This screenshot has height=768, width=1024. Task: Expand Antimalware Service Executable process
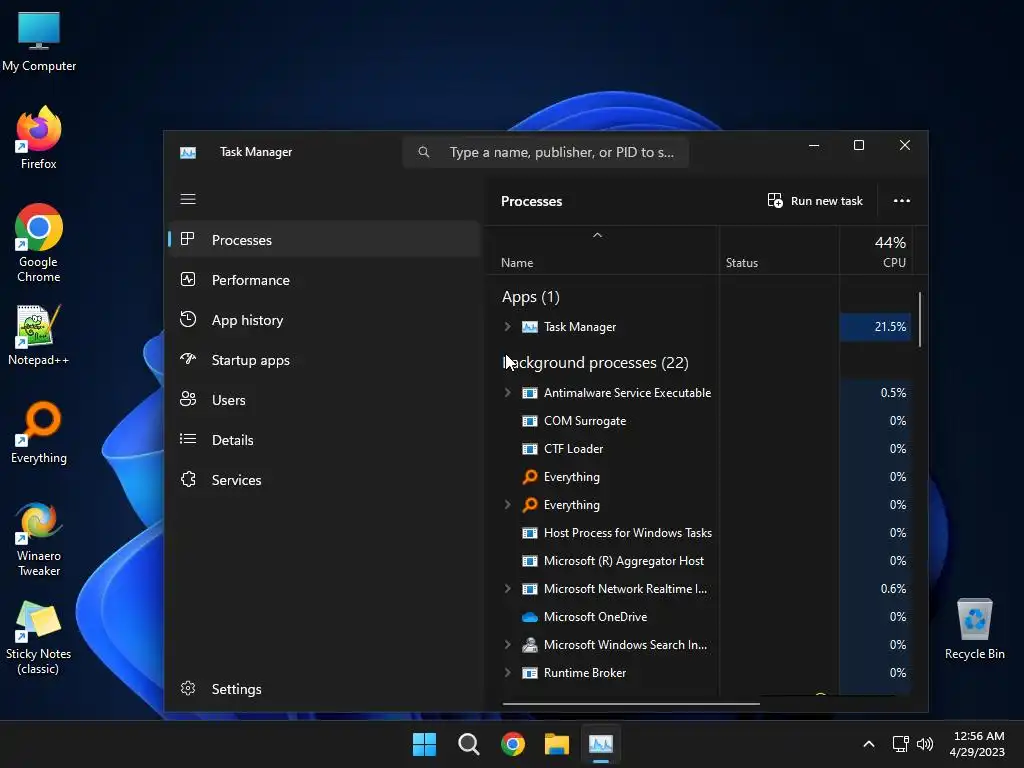507,392
